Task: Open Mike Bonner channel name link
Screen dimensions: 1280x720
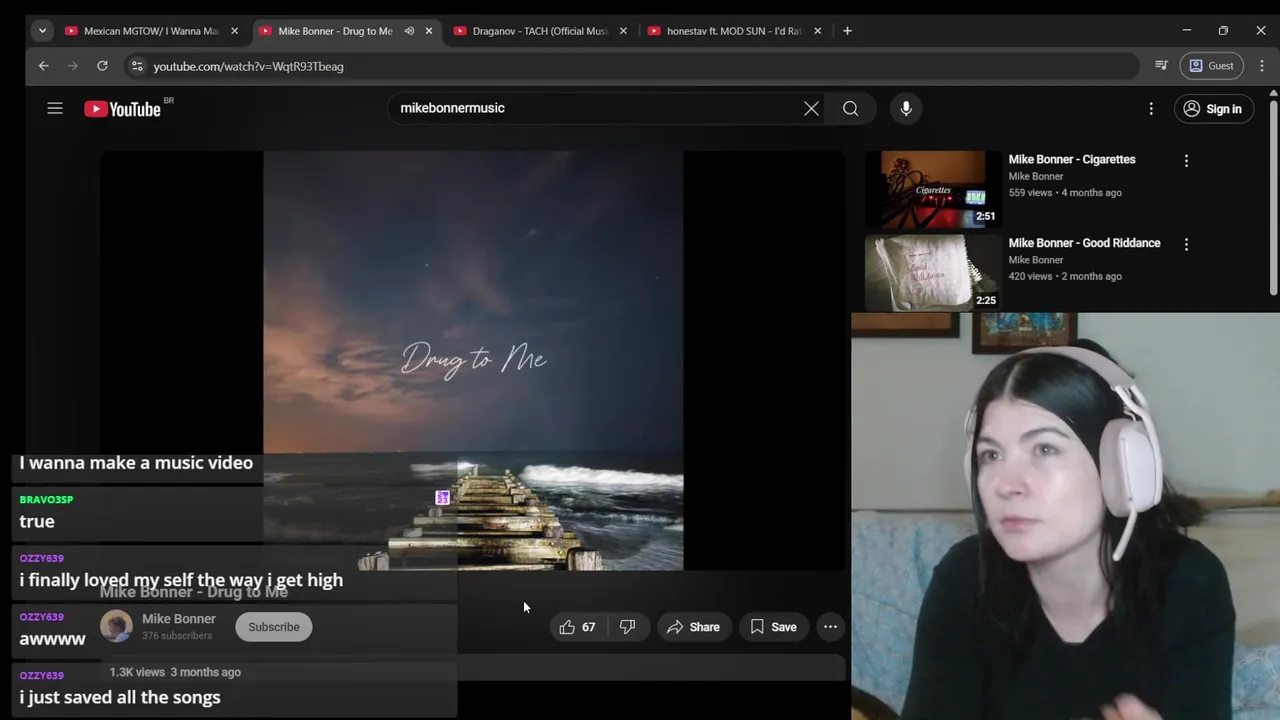Action: pos(179,619)
